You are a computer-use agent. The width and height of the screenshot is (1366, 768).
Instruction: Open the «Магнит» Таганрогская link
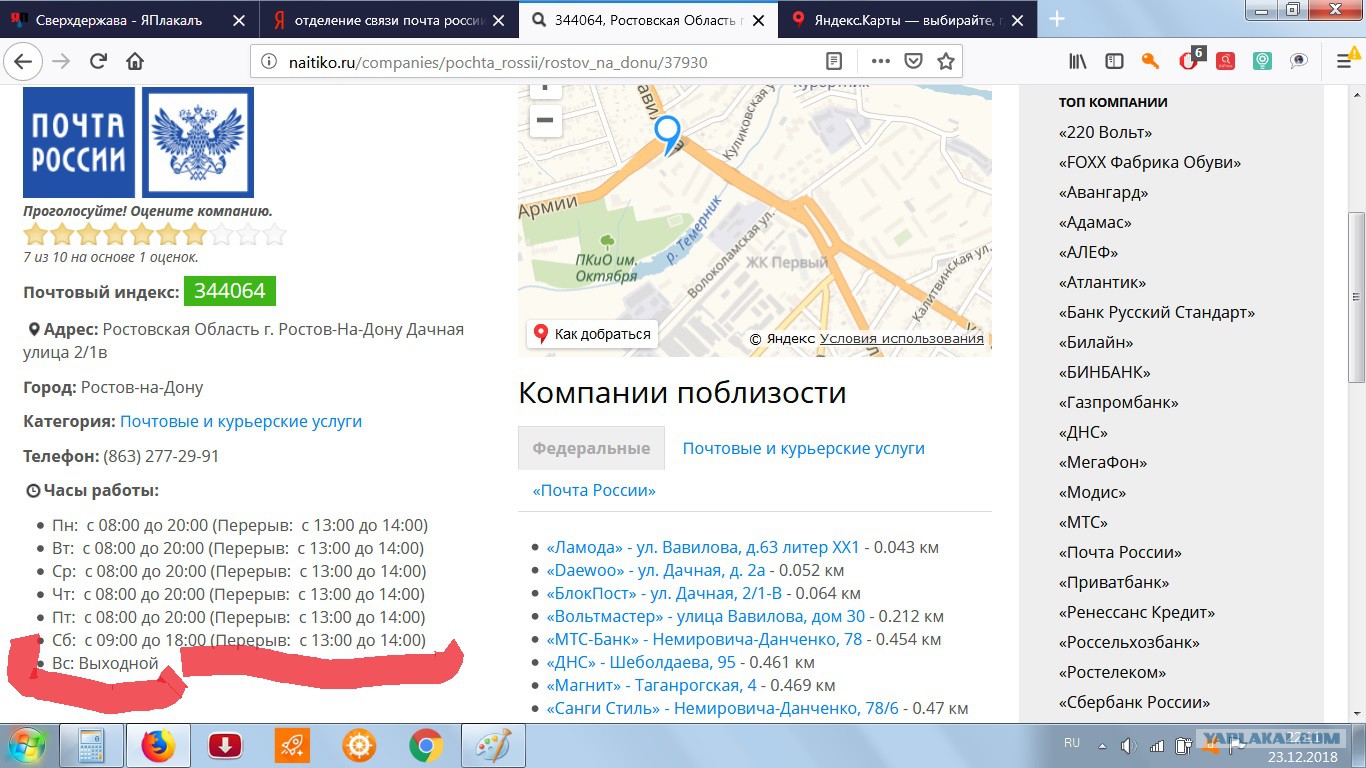(x=651, y=685)
